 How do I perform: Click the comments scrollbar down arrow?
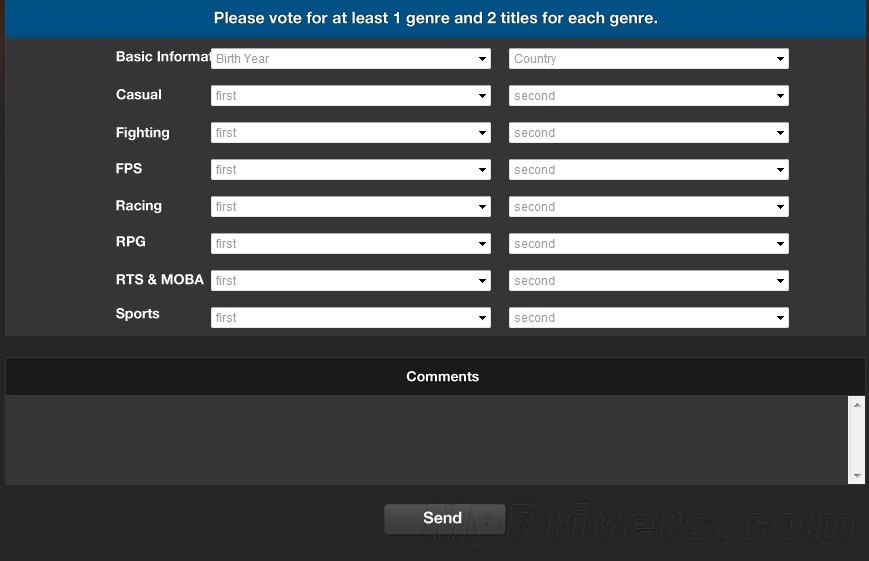[857, 476]
